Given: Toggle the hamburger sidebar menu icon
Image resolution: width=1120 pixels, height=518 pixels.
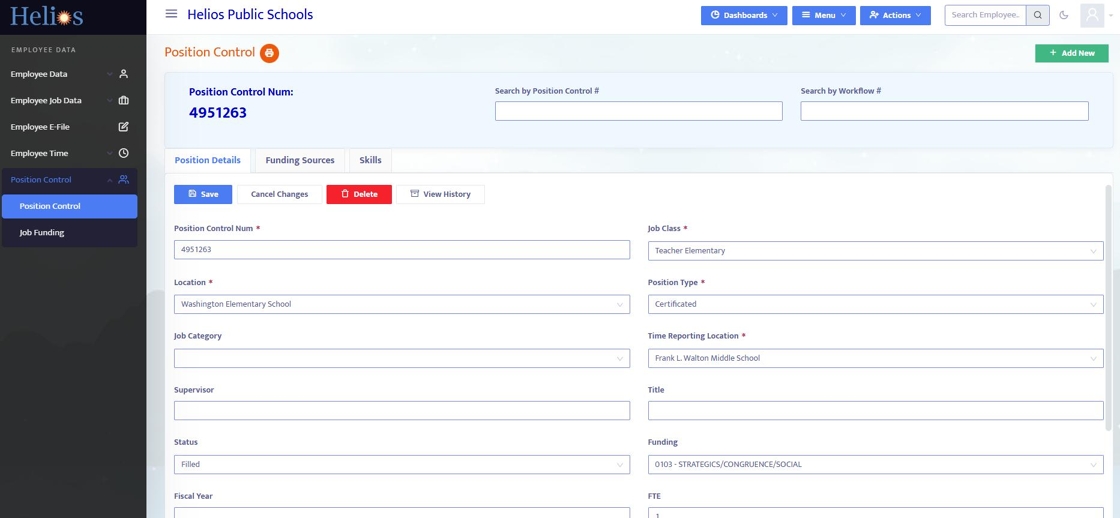Looking at the screenshot, I should [x=171, y=14].
